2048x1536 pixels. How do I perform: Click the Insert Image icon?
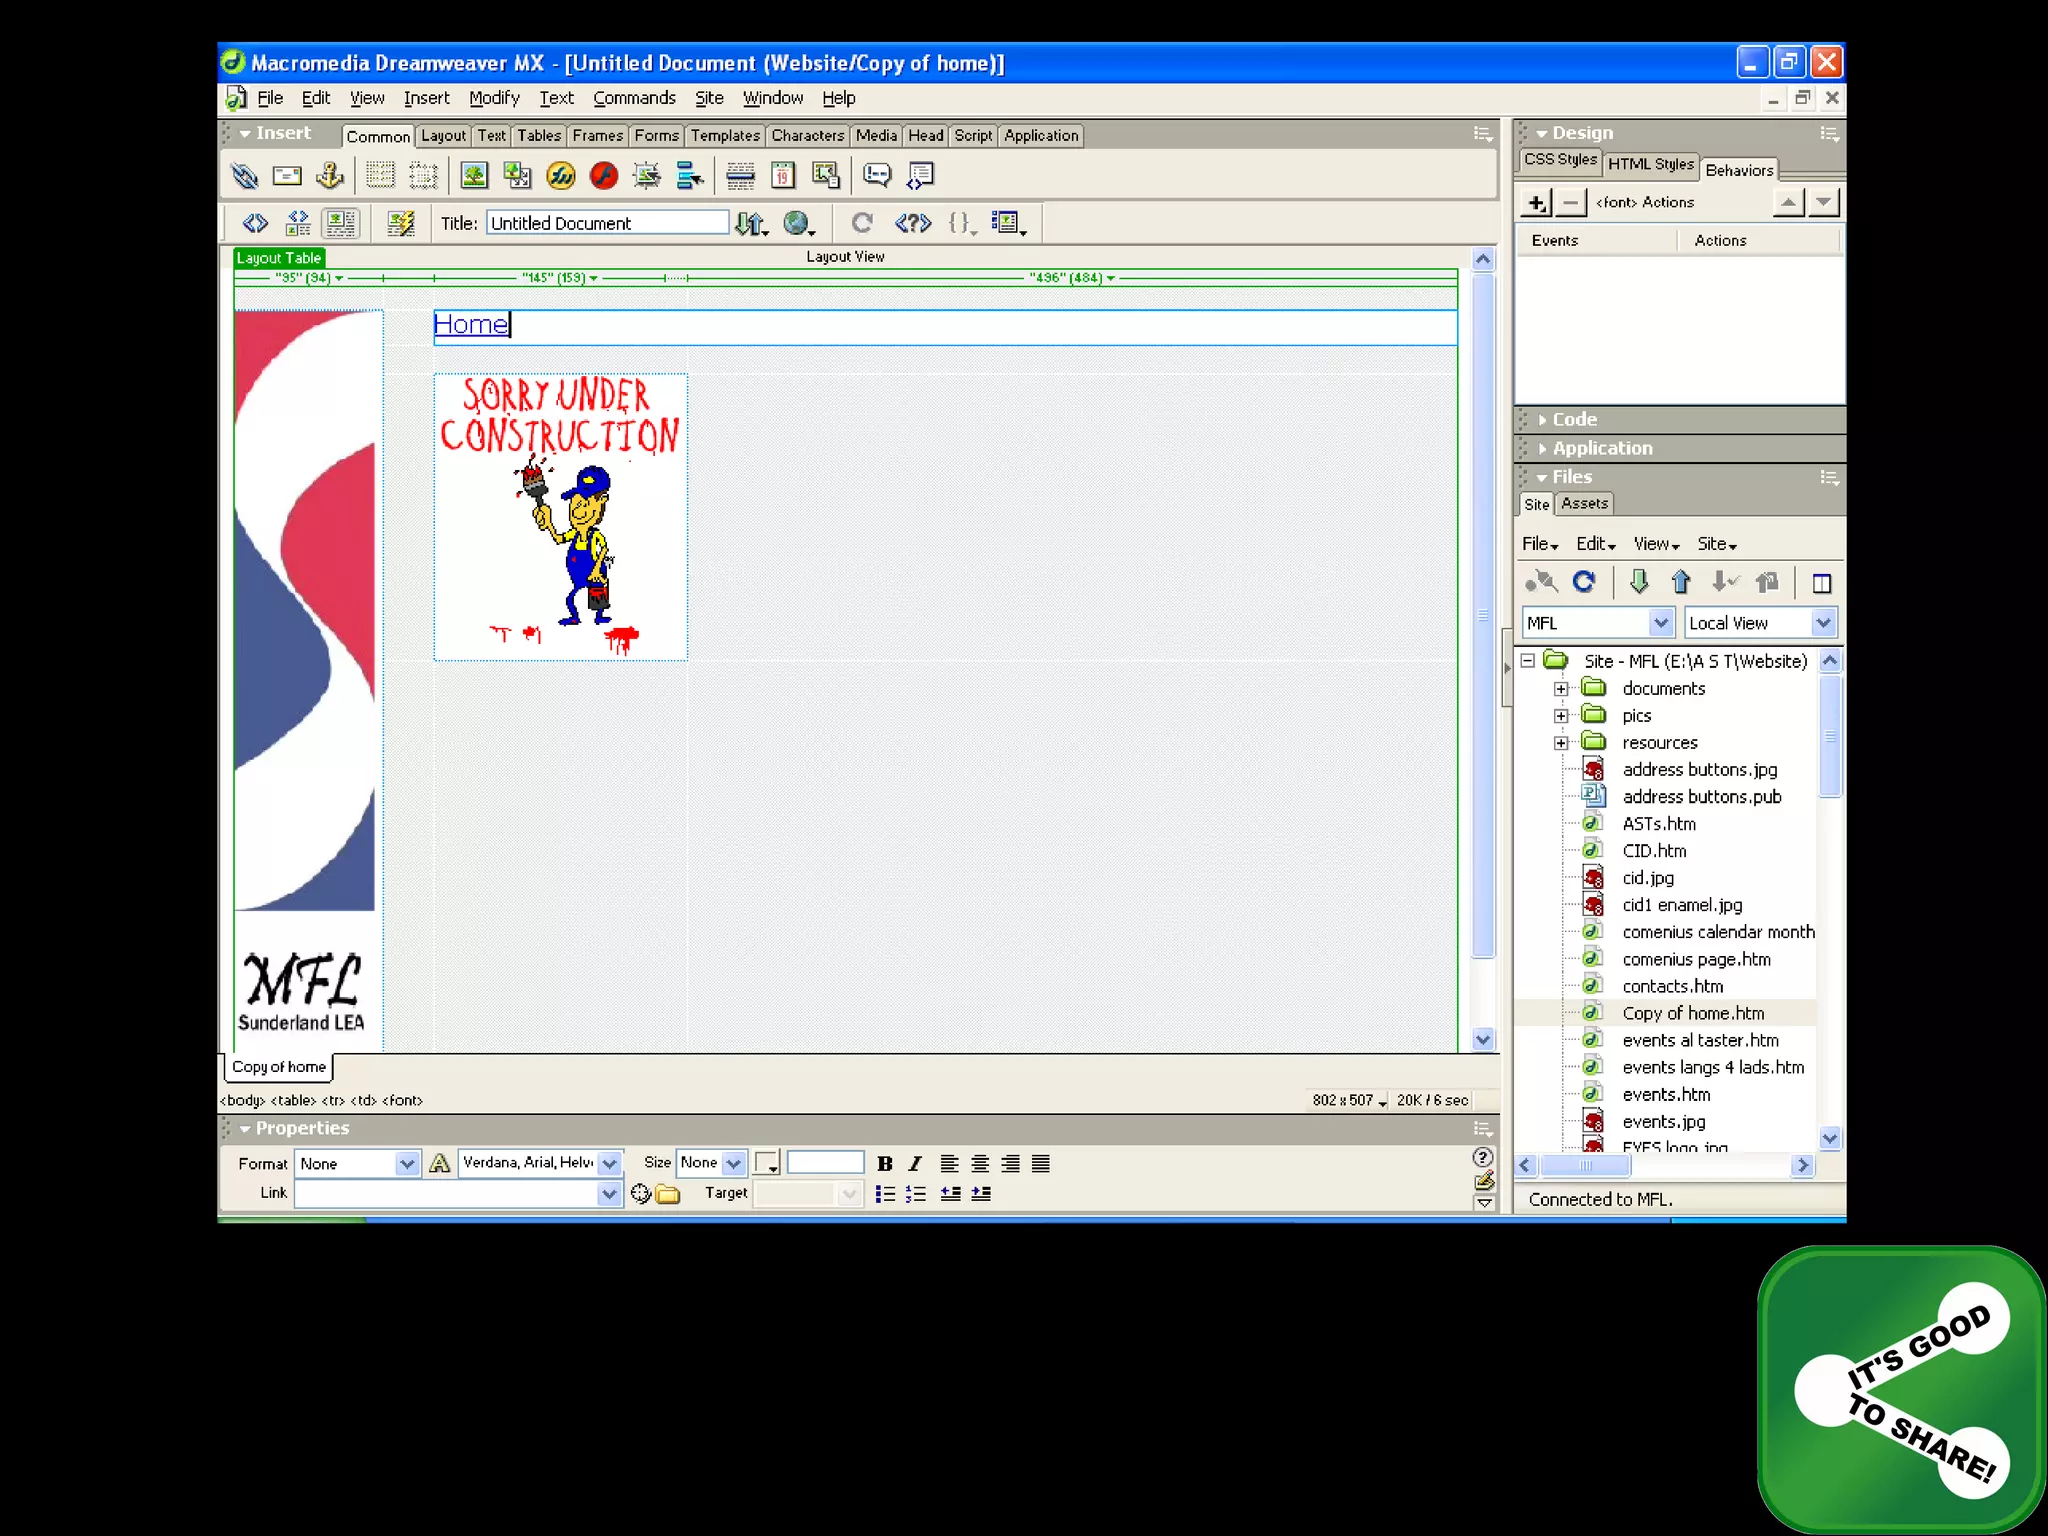point(474,176)
